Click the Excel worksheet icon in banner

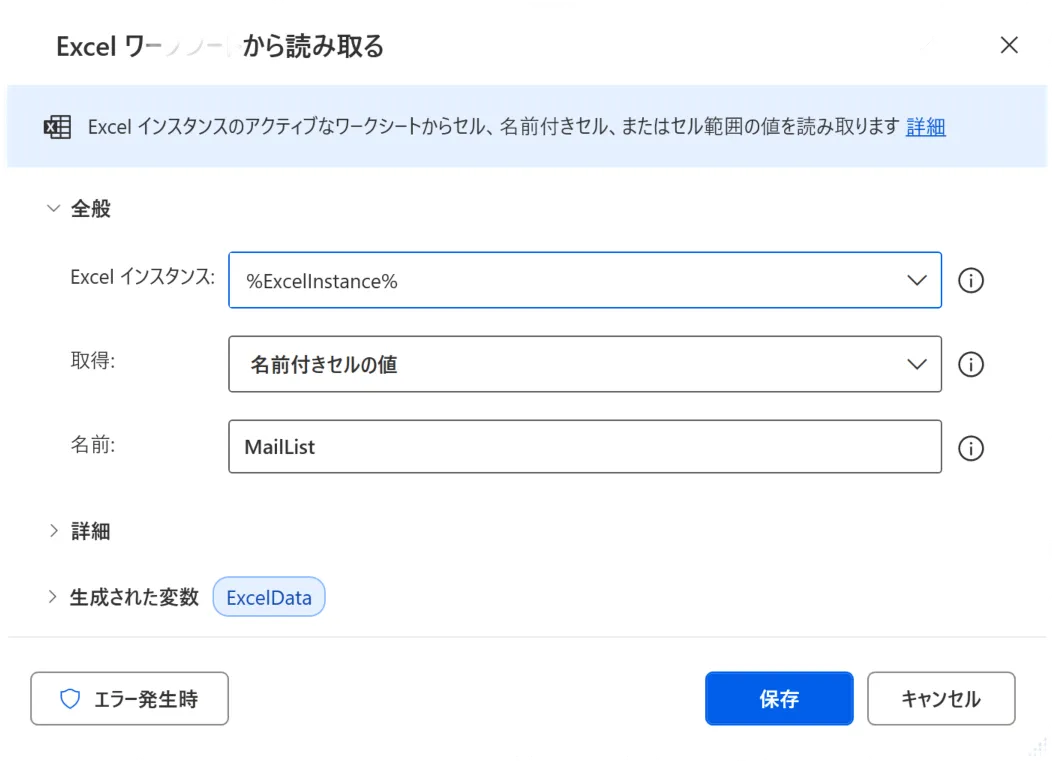58,127
